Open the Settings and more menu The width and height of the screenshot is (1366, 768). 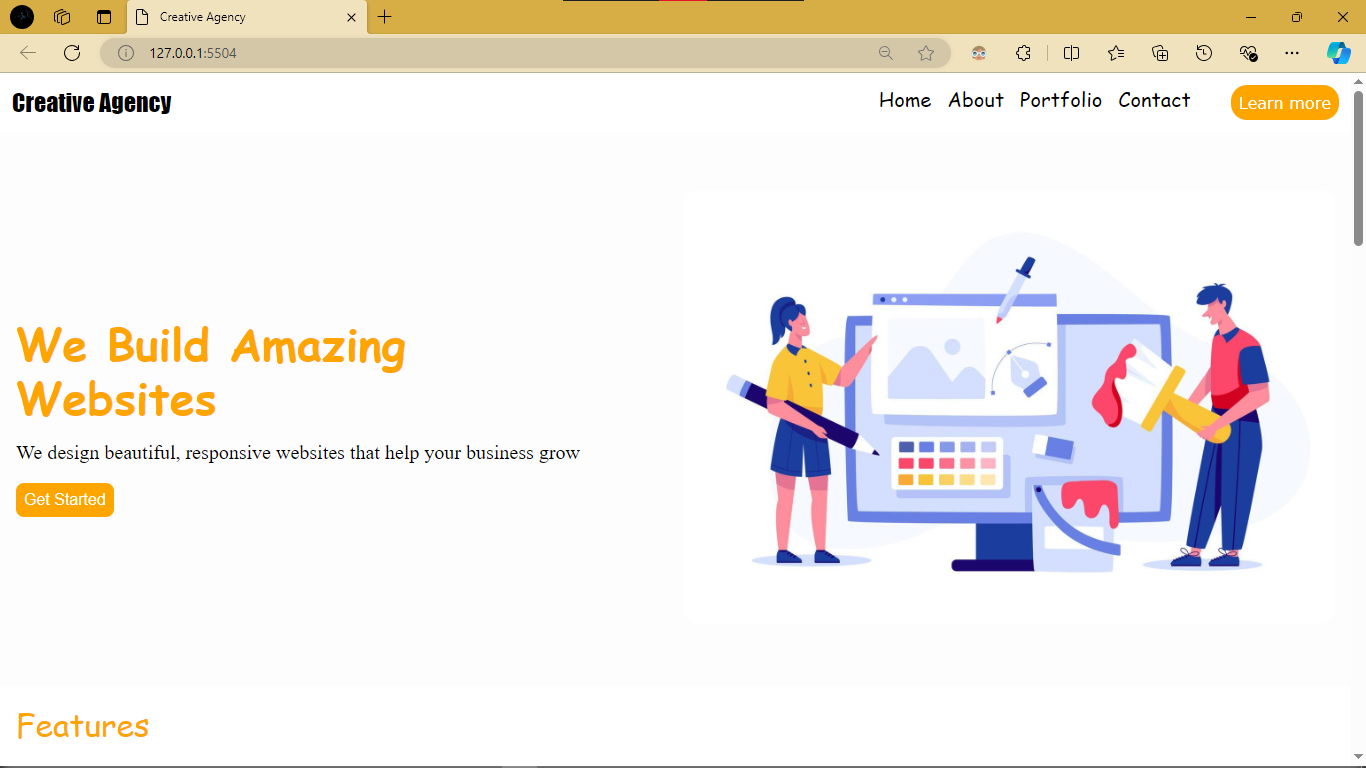(1292, 53)
